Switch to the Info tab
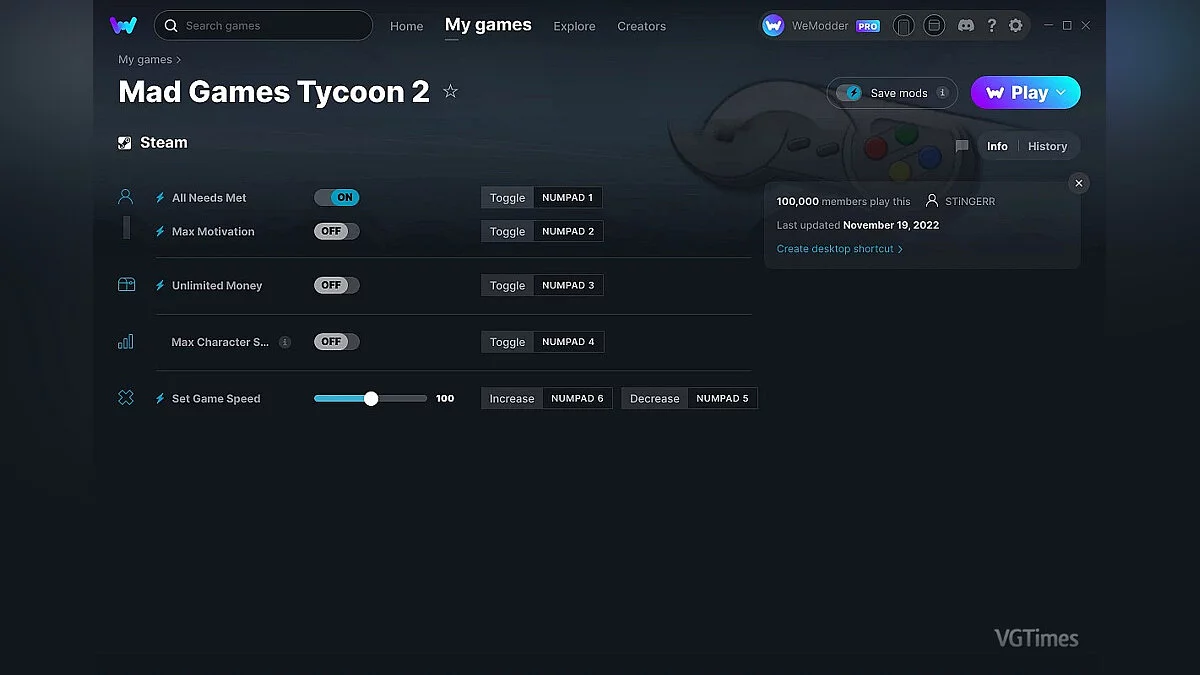The height and width of the screenshot is (675, 1200). 997,146
